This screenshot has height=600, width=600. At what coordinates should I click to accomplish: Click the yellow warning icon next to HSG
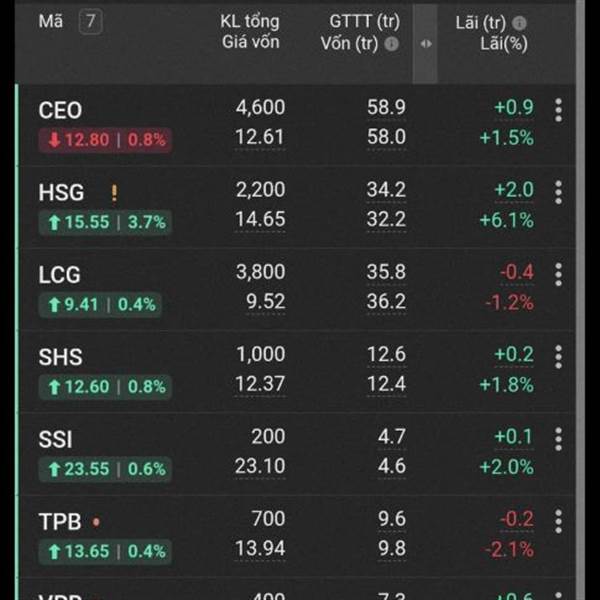click(x=114, y=193)
